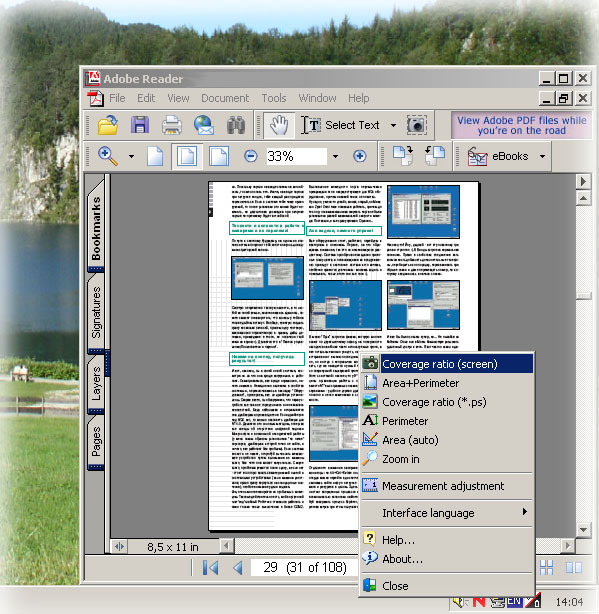
Task: Open the Interface language submenu
Action: [x=447, y=513]
